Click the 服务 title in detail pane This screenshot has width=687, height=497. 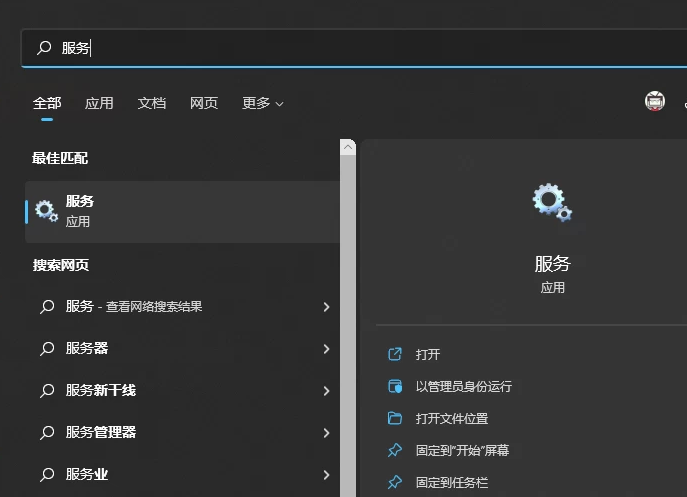click(552, 264)
